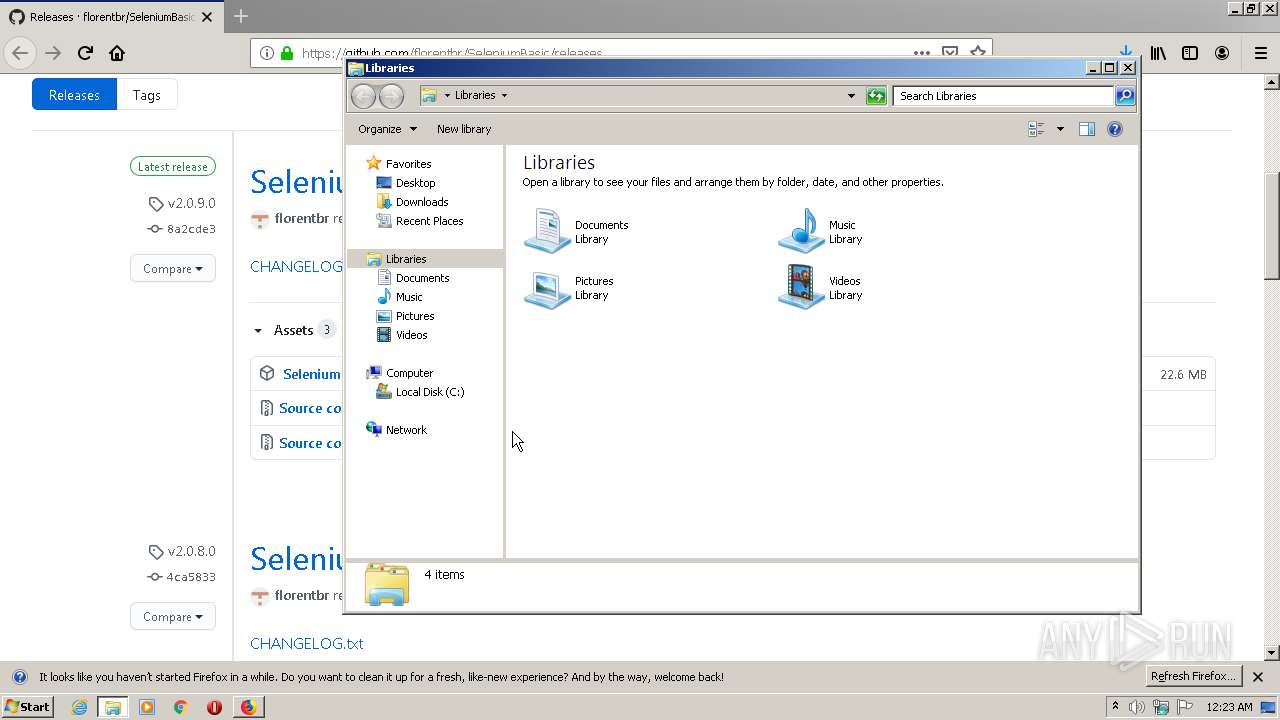Open the Documents library icon in main pane

[547, 232]
